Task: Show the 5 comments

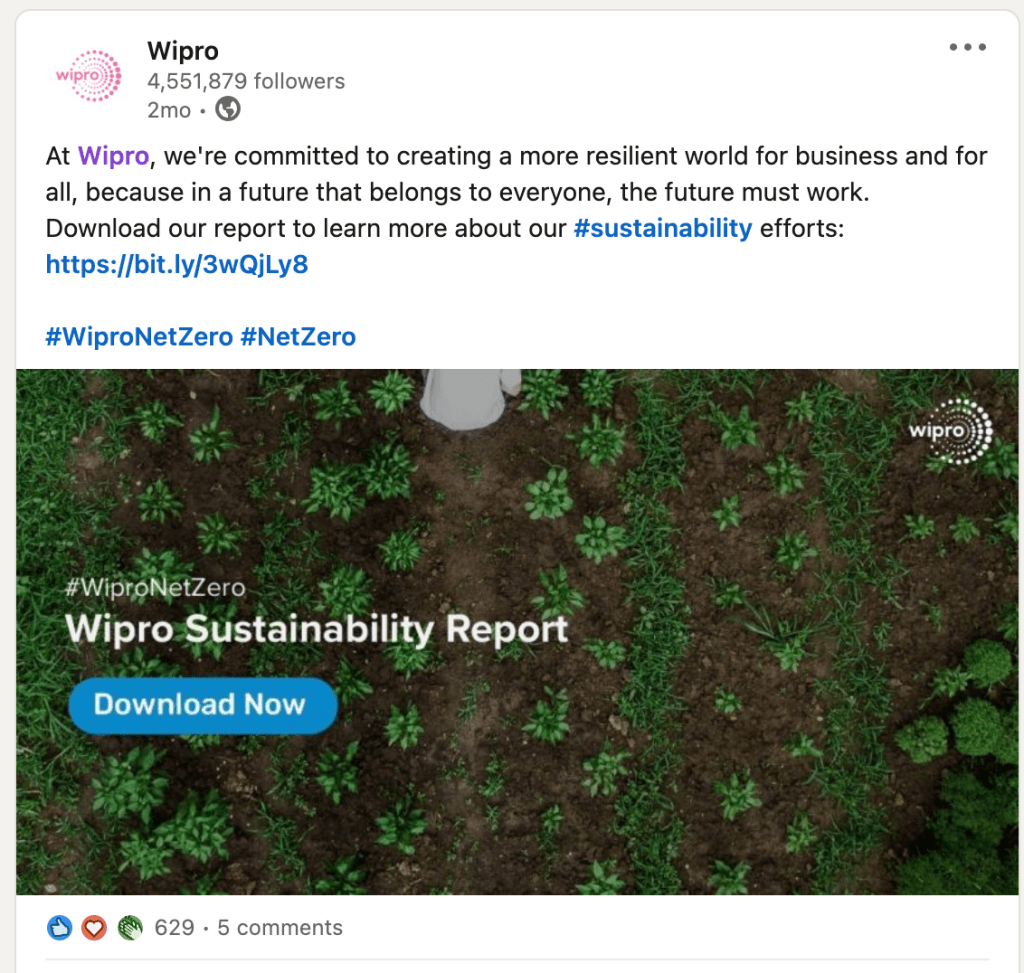Action: click(x=280, y=928)
